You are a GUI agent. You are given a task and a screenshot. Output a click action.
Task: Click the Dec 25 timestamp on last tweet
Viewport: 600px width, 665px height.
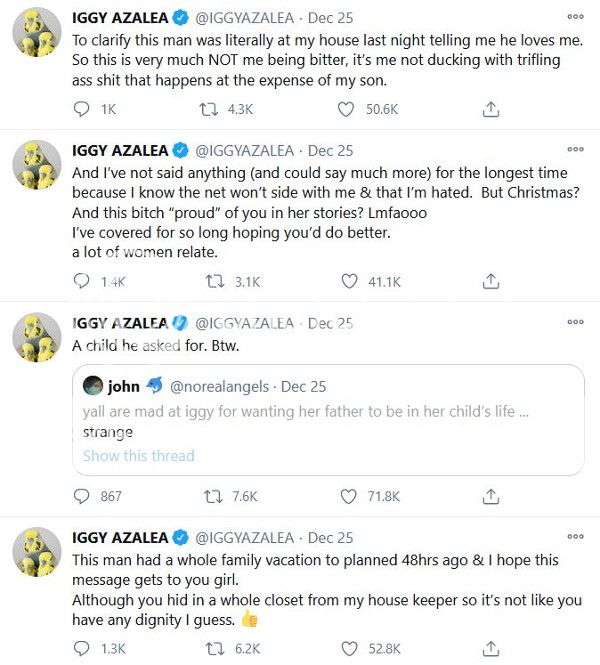click(x=330, y=537)
